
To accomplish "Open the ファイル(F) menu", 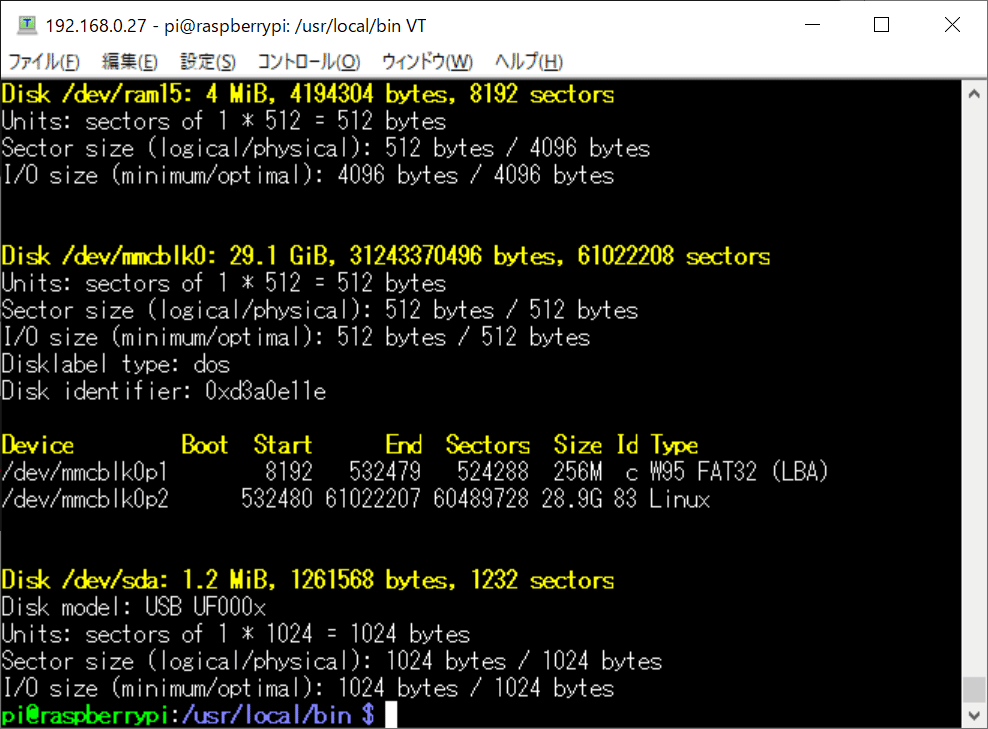I will click(43, 62).
